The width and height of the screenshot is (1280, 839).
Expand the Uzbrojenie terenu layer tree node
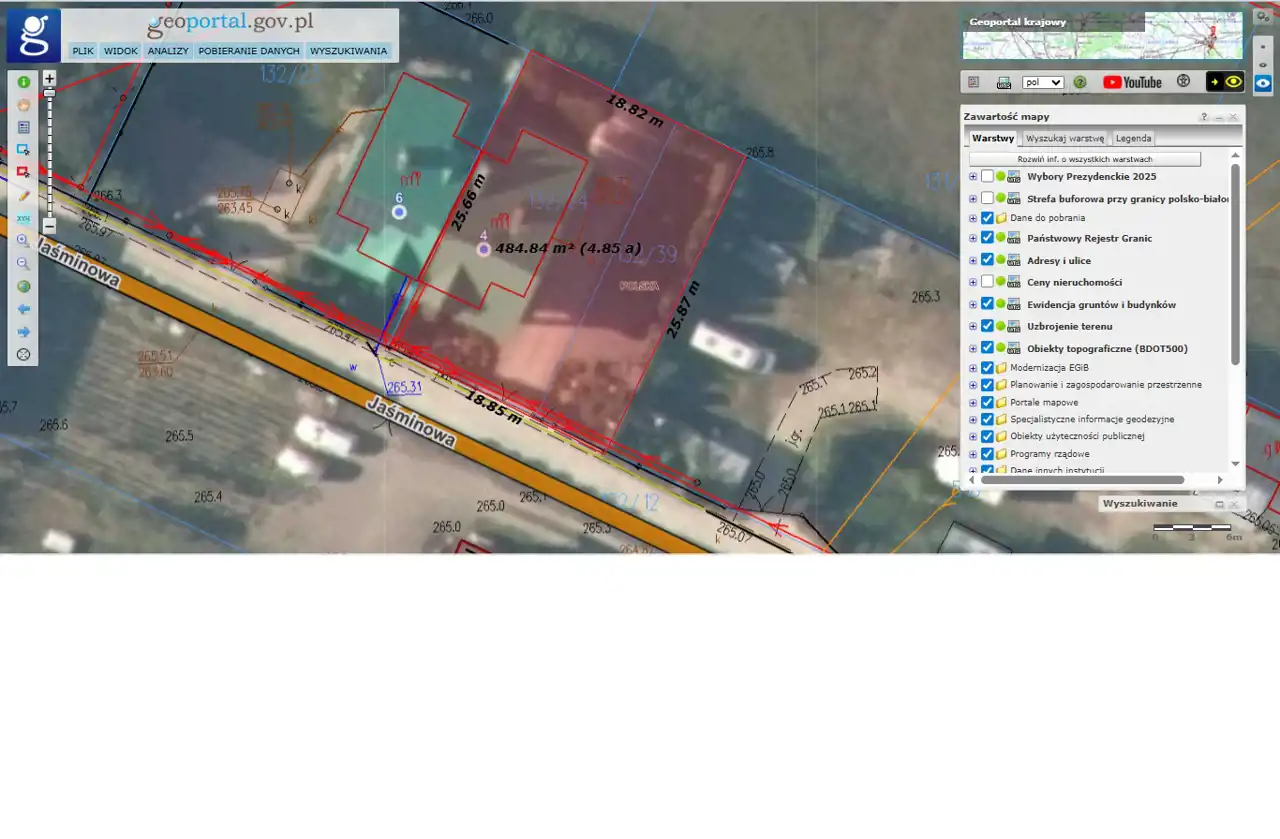(x=973, y=326)
